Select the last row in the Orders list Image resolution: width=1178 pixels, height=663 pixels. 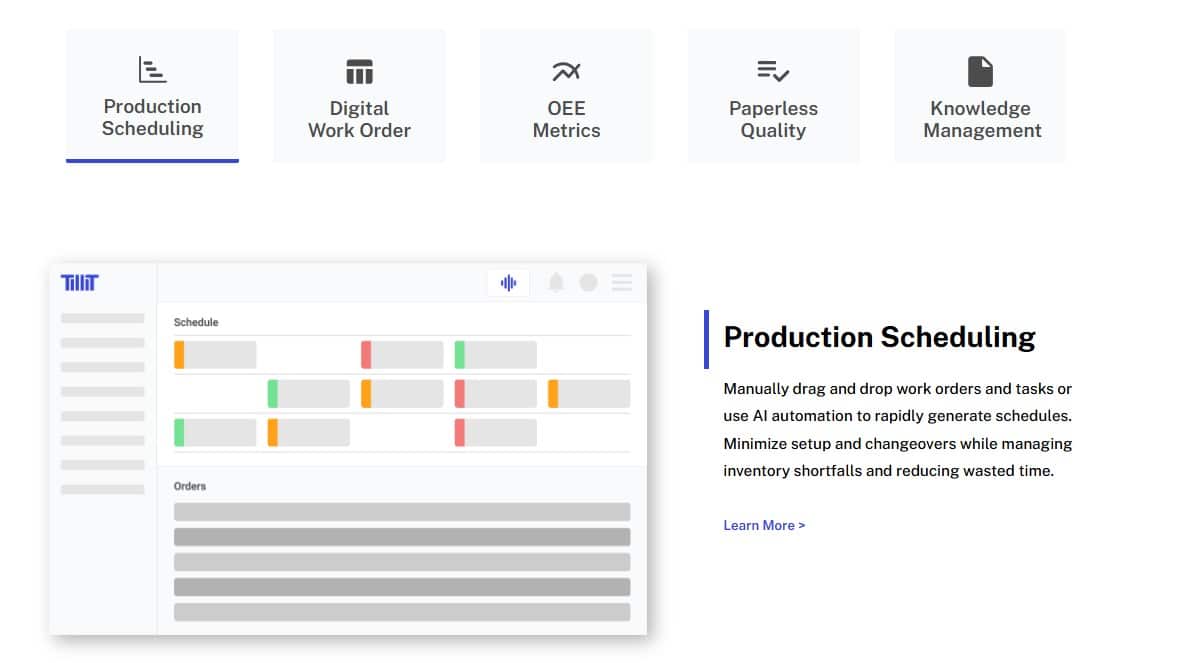tap(402, 612)
